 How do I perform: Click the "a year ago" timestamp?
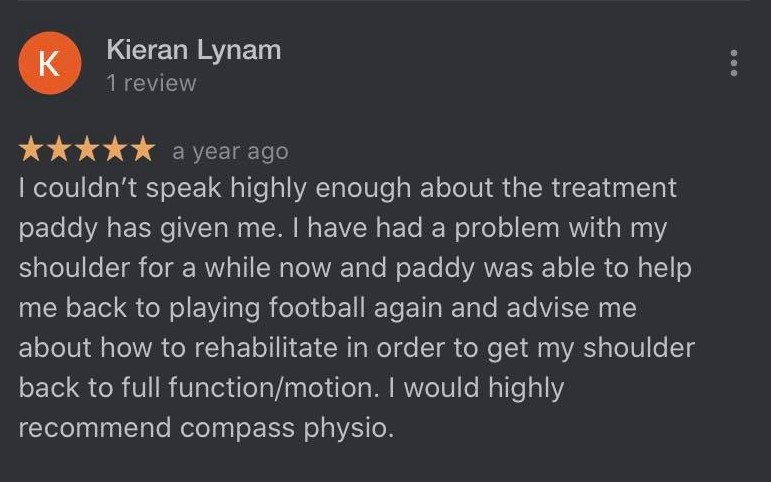(x=230, y=152)
